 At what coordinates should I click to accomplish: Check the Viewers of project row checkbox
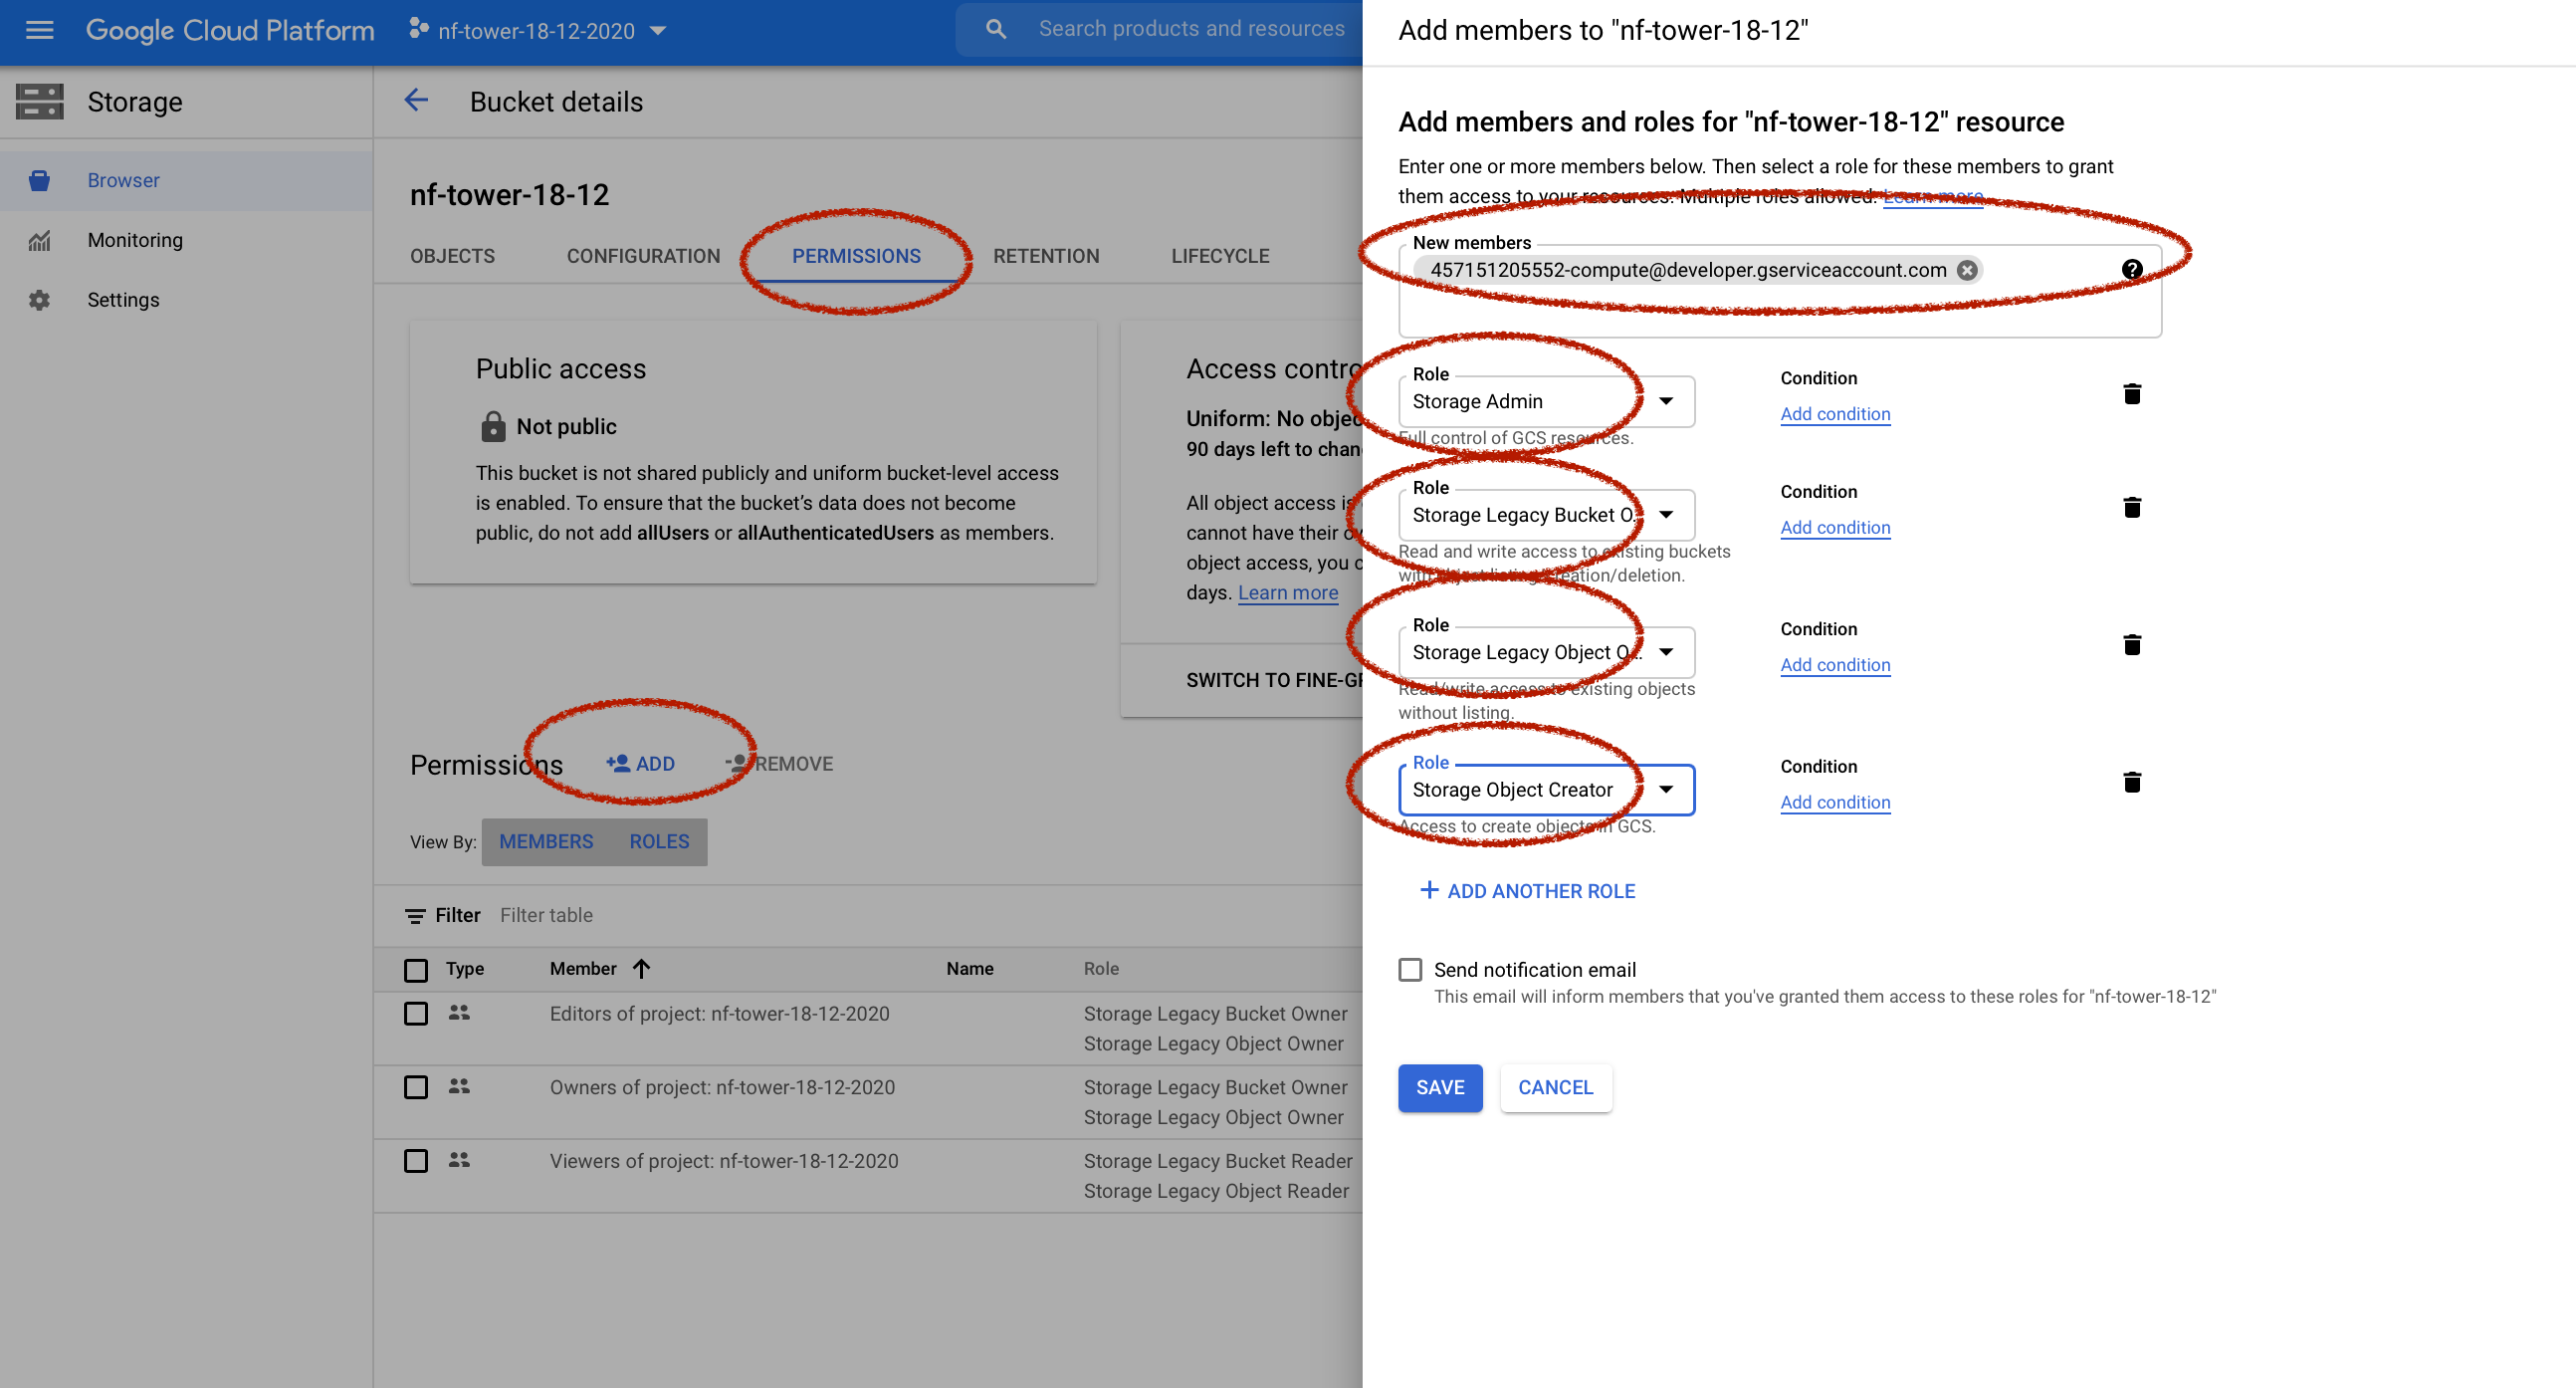click(x=416, y=1161)
